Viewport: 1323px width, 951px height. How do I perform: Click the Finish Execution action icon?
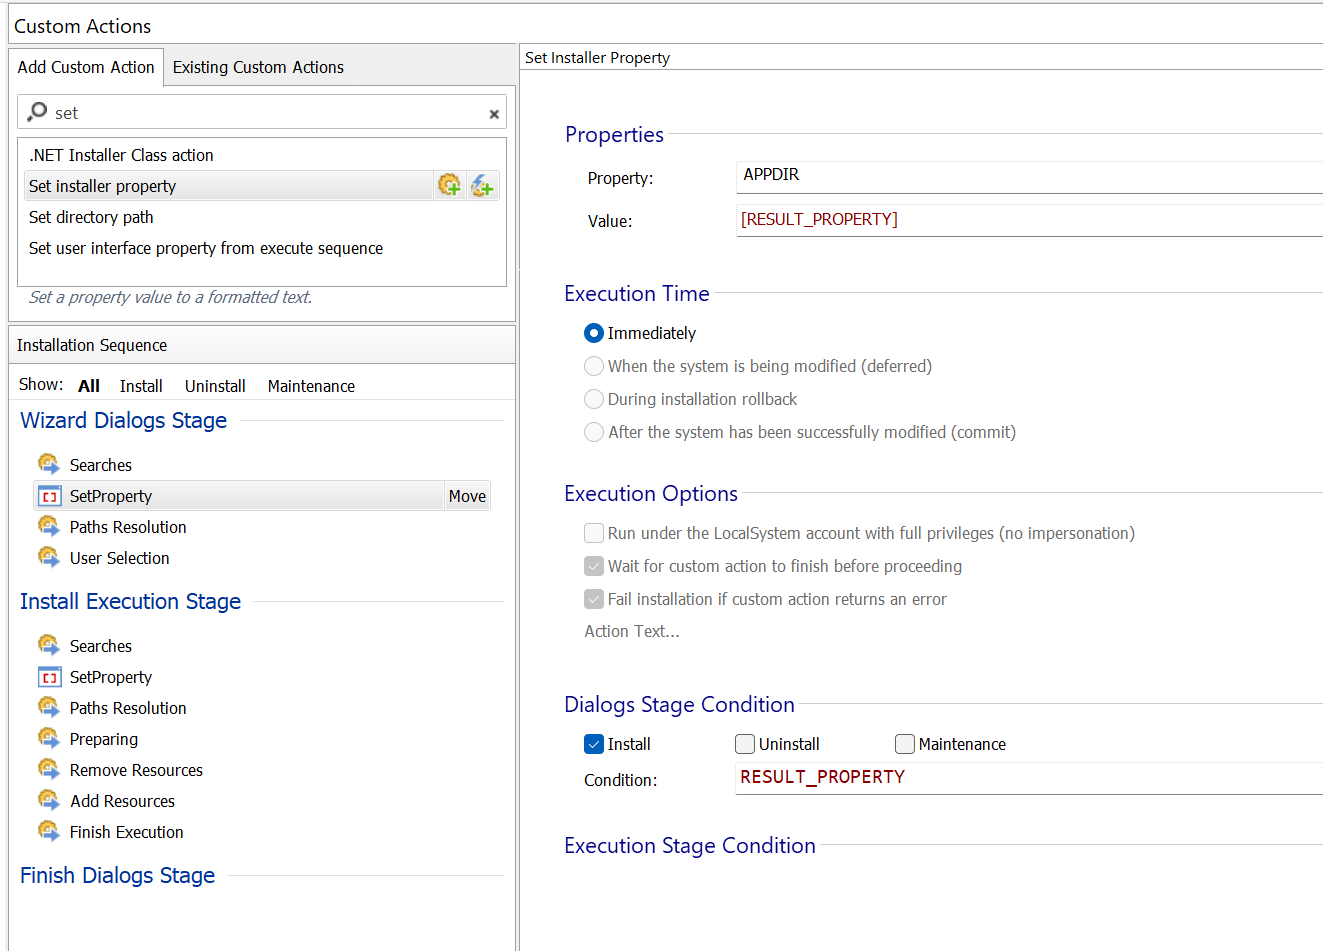(x=49, y=831)
